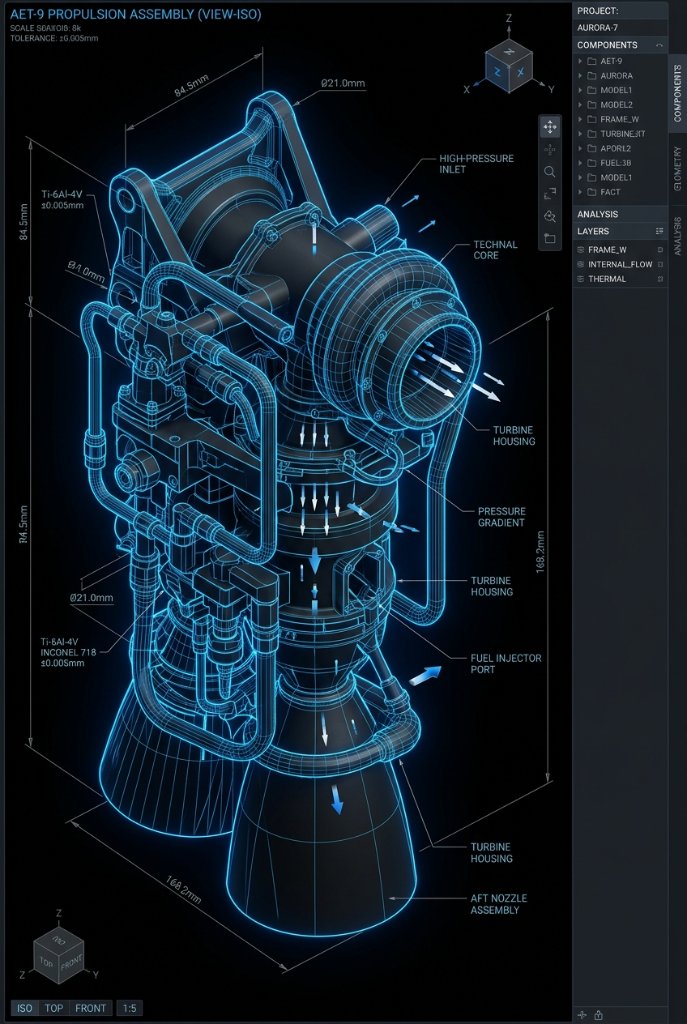The height and width of the screenshot is (1024, 687).
Task: Select THERMAL layer name
Action: coord(607,279)
